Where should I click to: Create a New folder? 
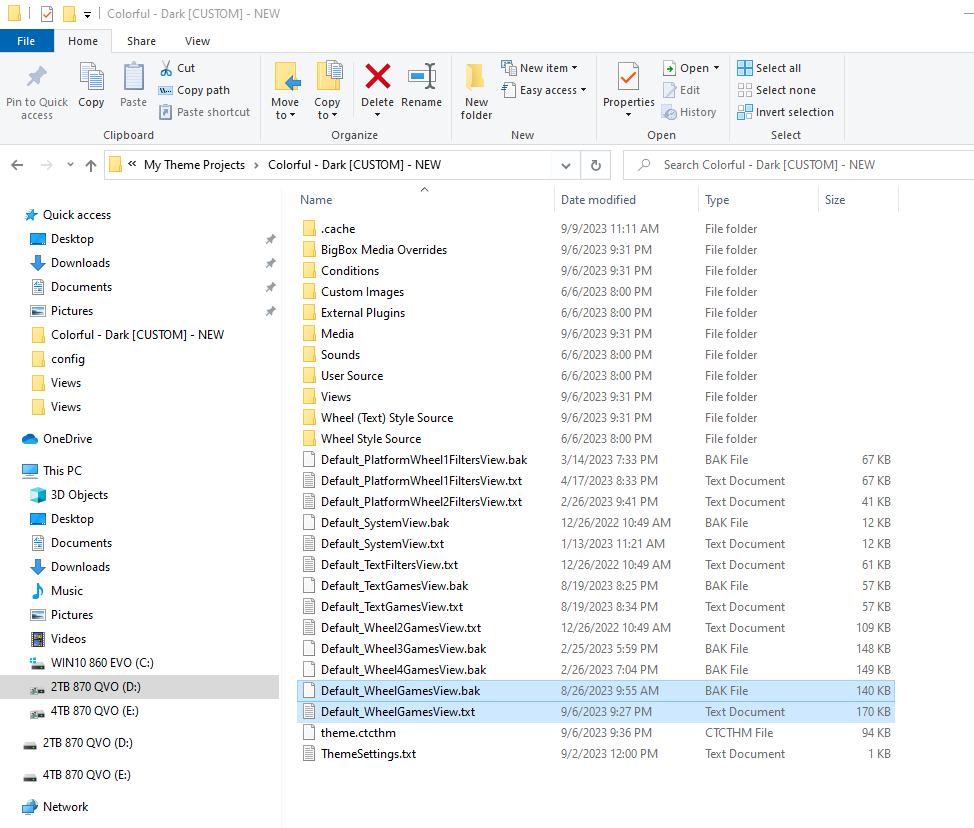476,91
